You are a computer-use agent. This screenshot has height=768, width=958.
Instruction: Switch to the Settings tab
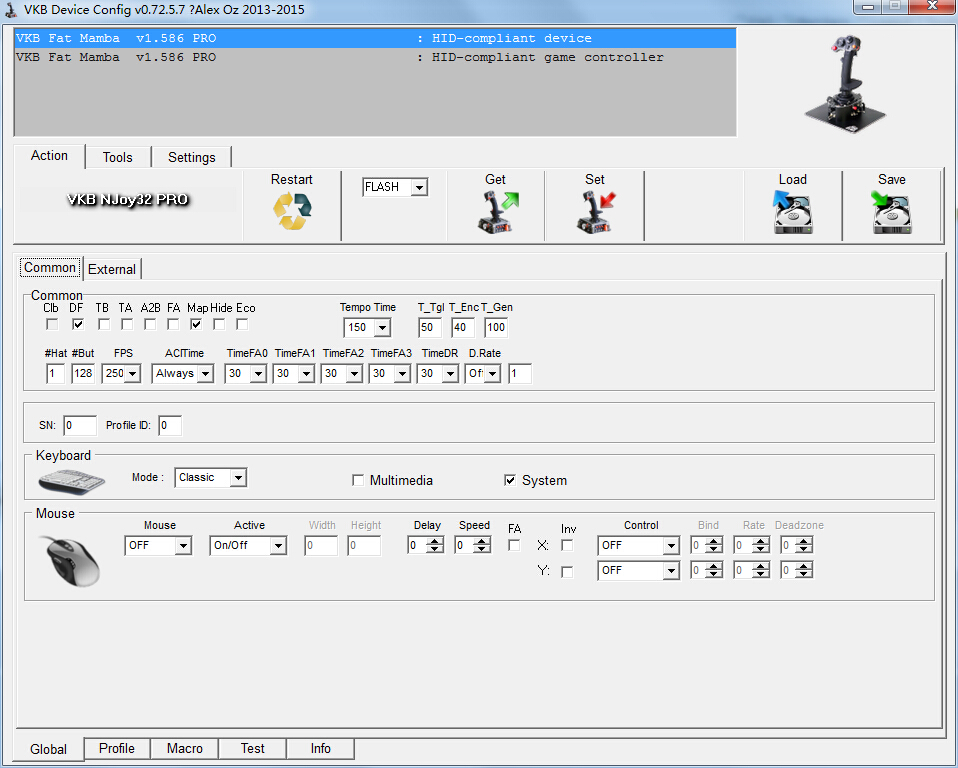tap(191, 158)
